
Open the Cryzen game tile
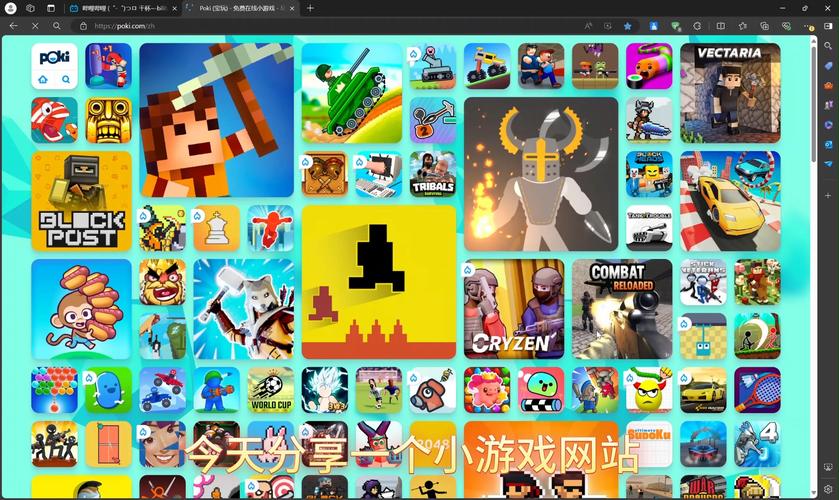click(514, 309)
